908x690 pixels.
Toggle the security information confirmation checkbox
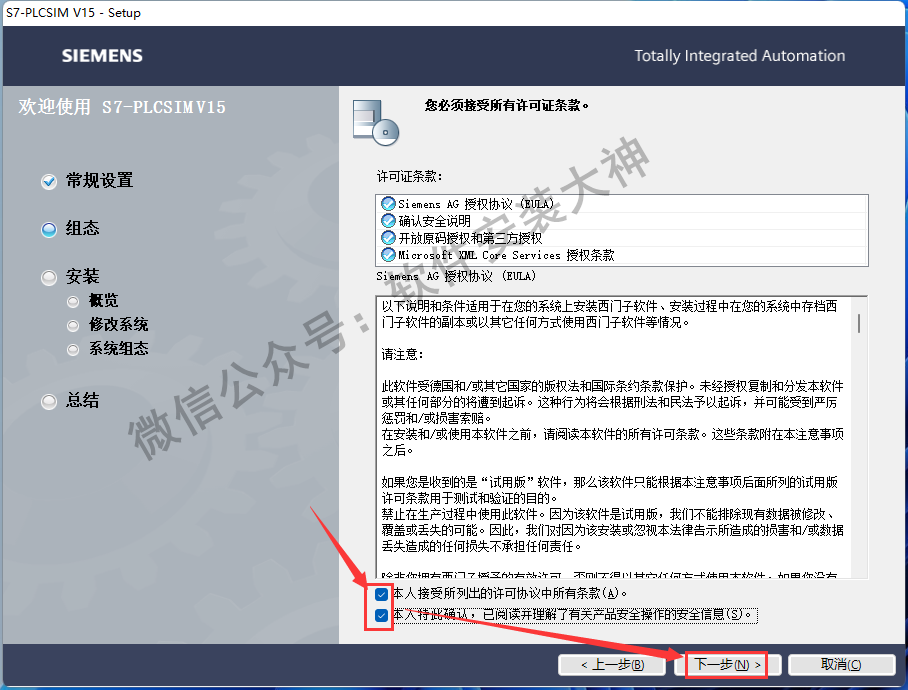pos(381,615)
